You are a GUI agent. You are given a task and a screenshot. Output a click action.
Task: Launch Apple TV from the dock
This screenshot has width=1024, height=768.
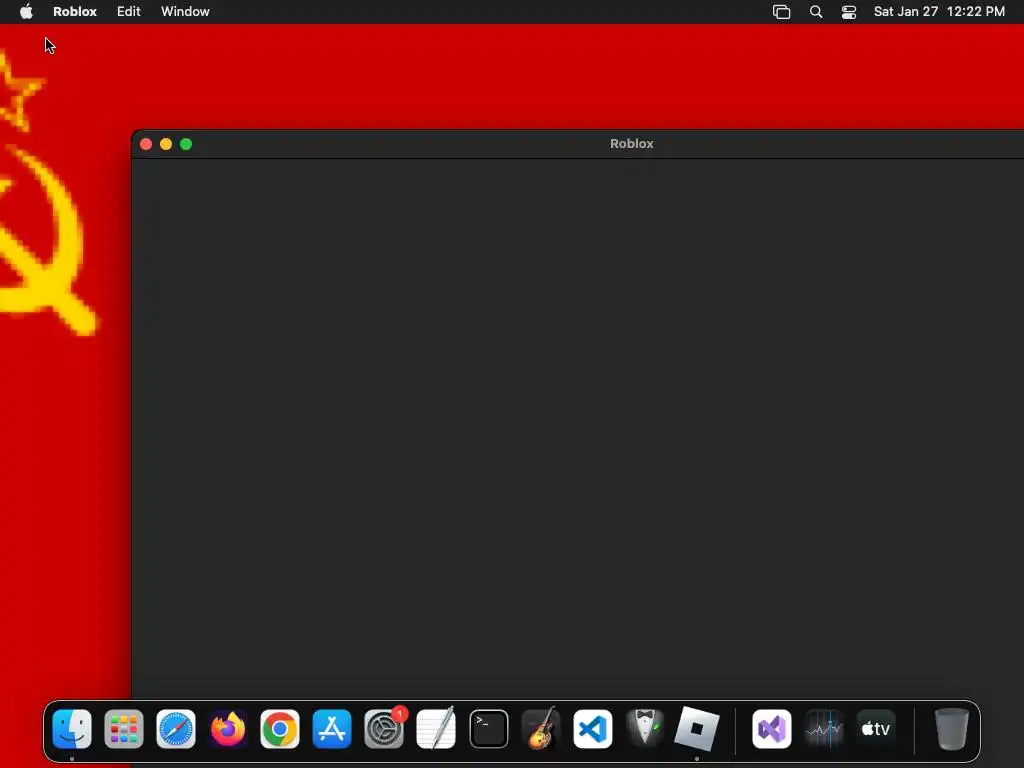click(876, 729)
